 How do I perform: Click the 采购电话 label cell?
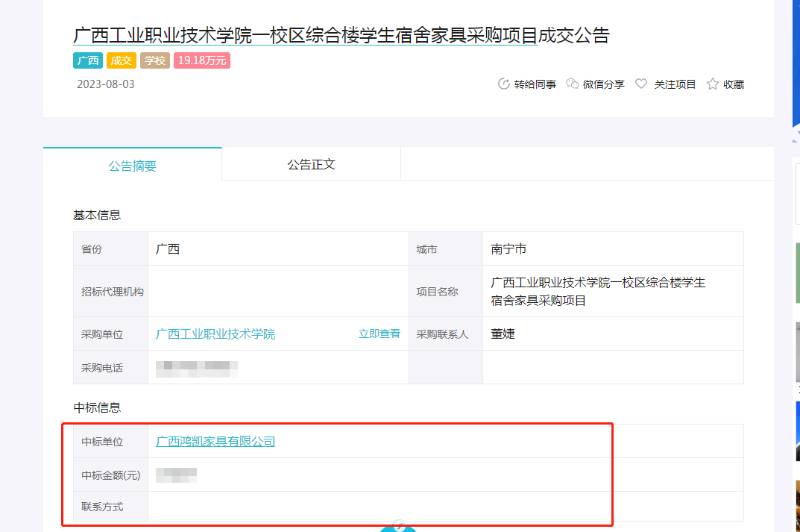click(x=111, y=368)
